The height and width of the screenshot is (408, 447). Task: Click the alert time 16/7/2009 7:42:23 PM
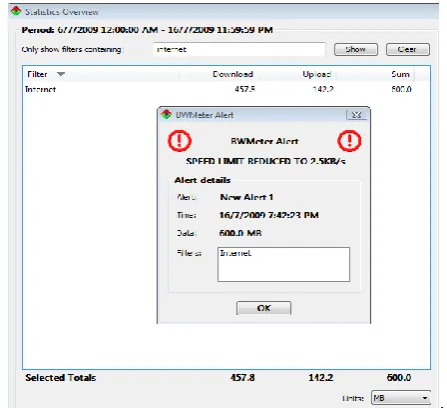269,215
